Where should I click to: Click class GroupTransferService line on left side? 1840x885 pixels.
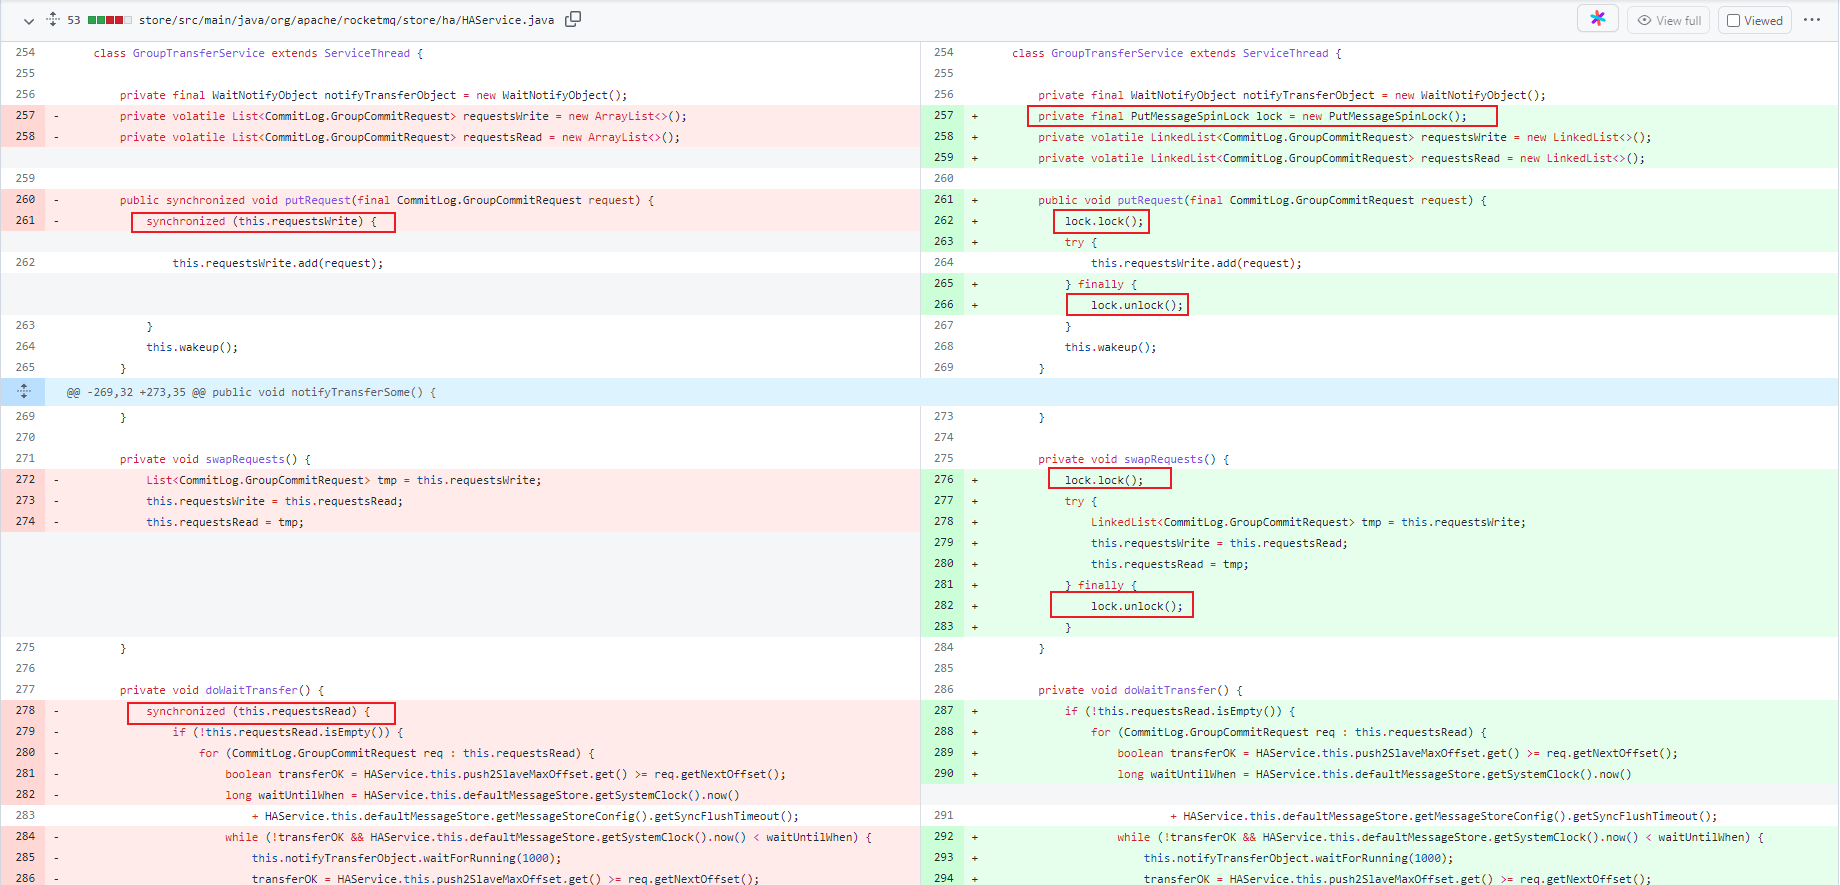(258, 53)
